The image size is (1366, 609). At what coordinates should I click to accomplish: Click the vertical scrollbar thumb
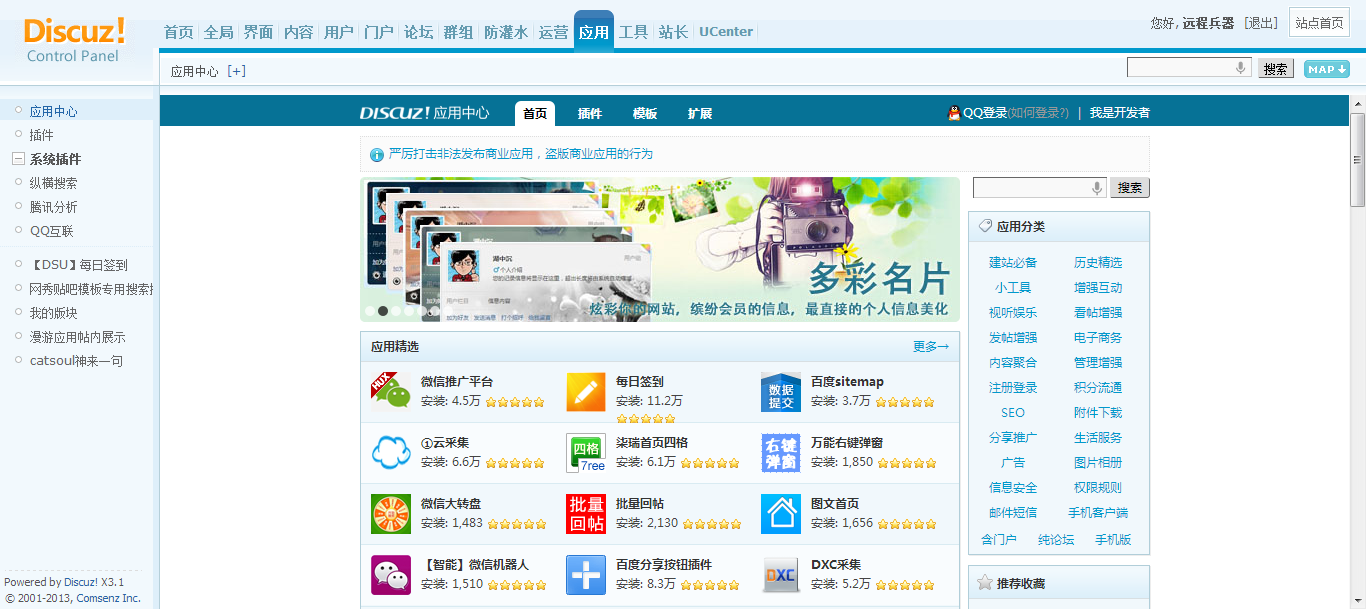pyautogui.click(x=1358, y=160)
